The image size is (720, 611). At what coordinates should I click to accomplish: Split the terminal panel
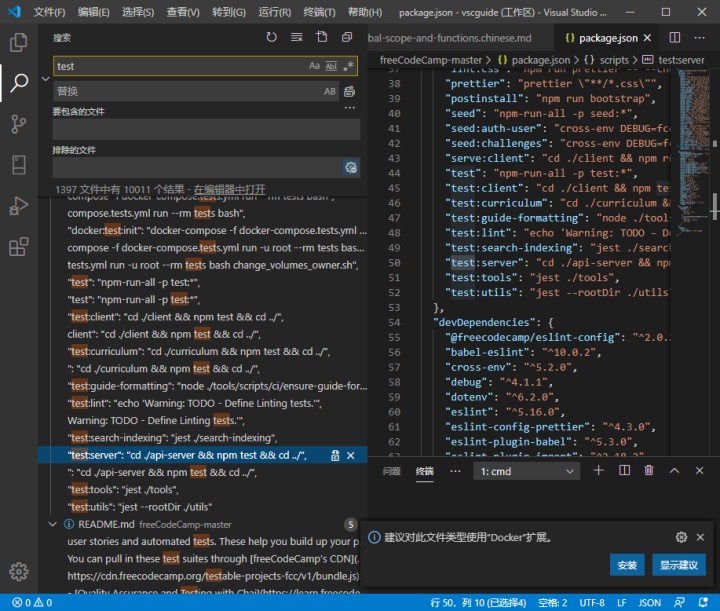pyautogui.click(x=624, y=471)
